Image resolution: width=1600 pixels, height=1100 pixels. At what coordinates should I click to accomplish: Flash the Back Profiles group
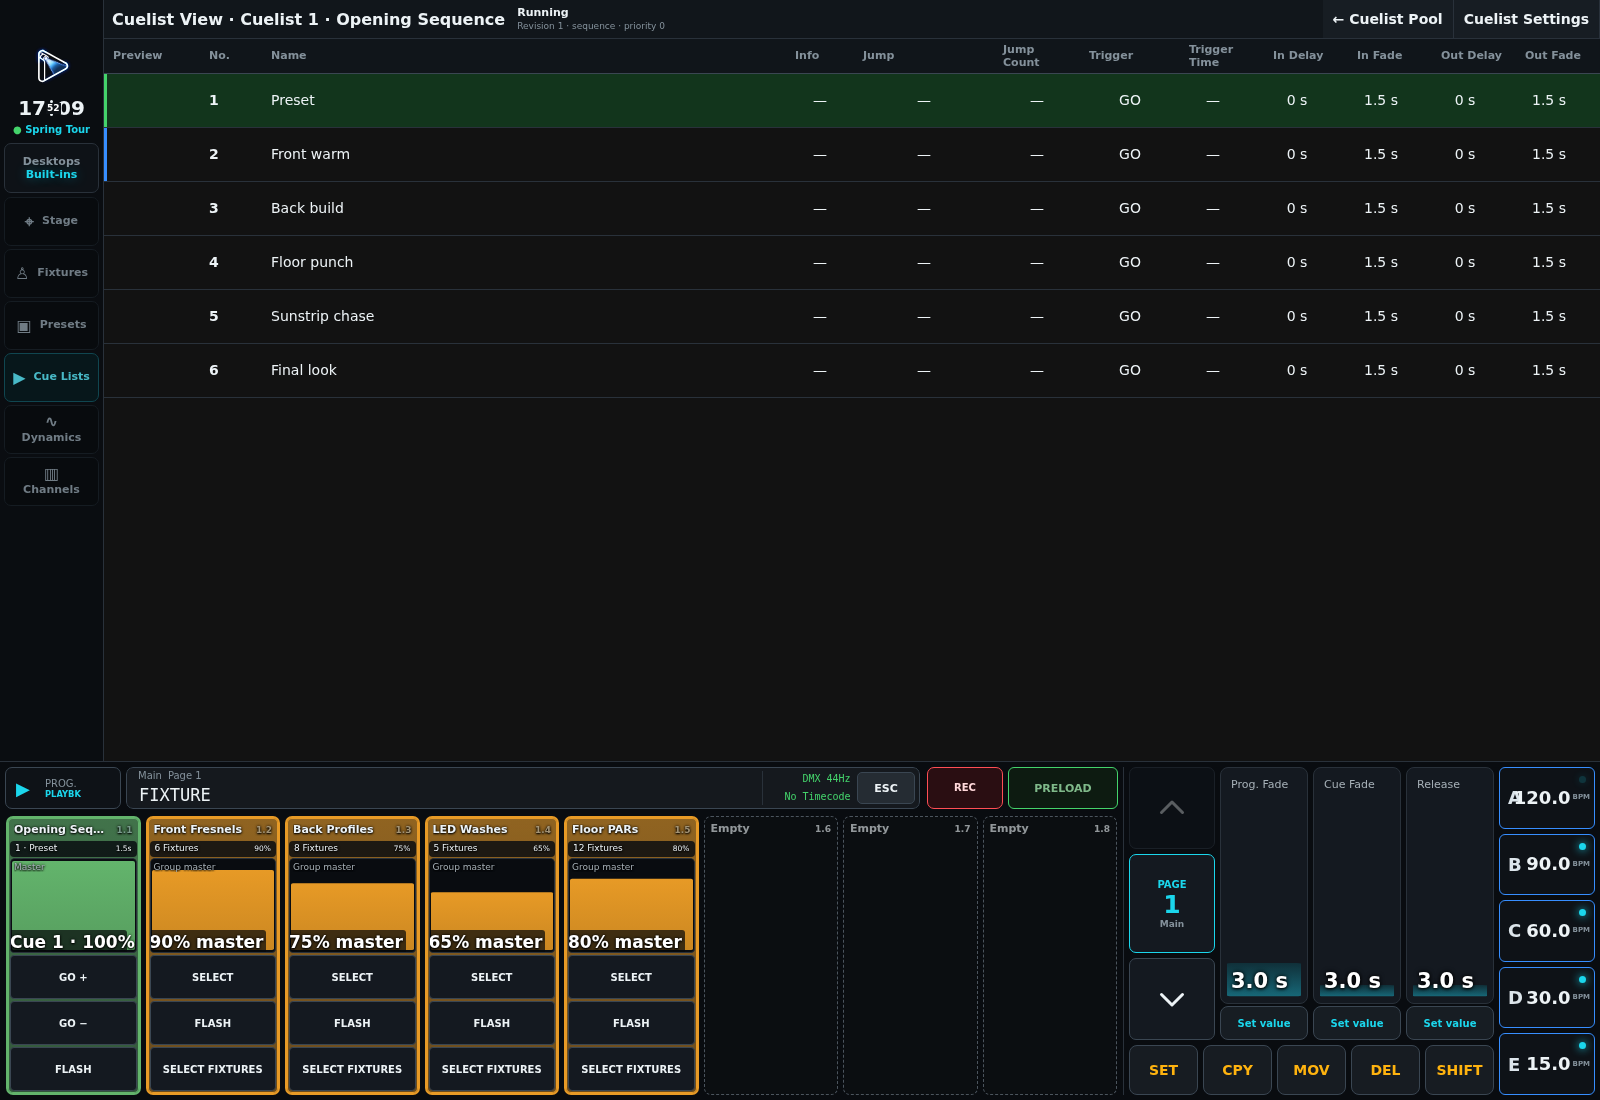(x=352, y=1023)
